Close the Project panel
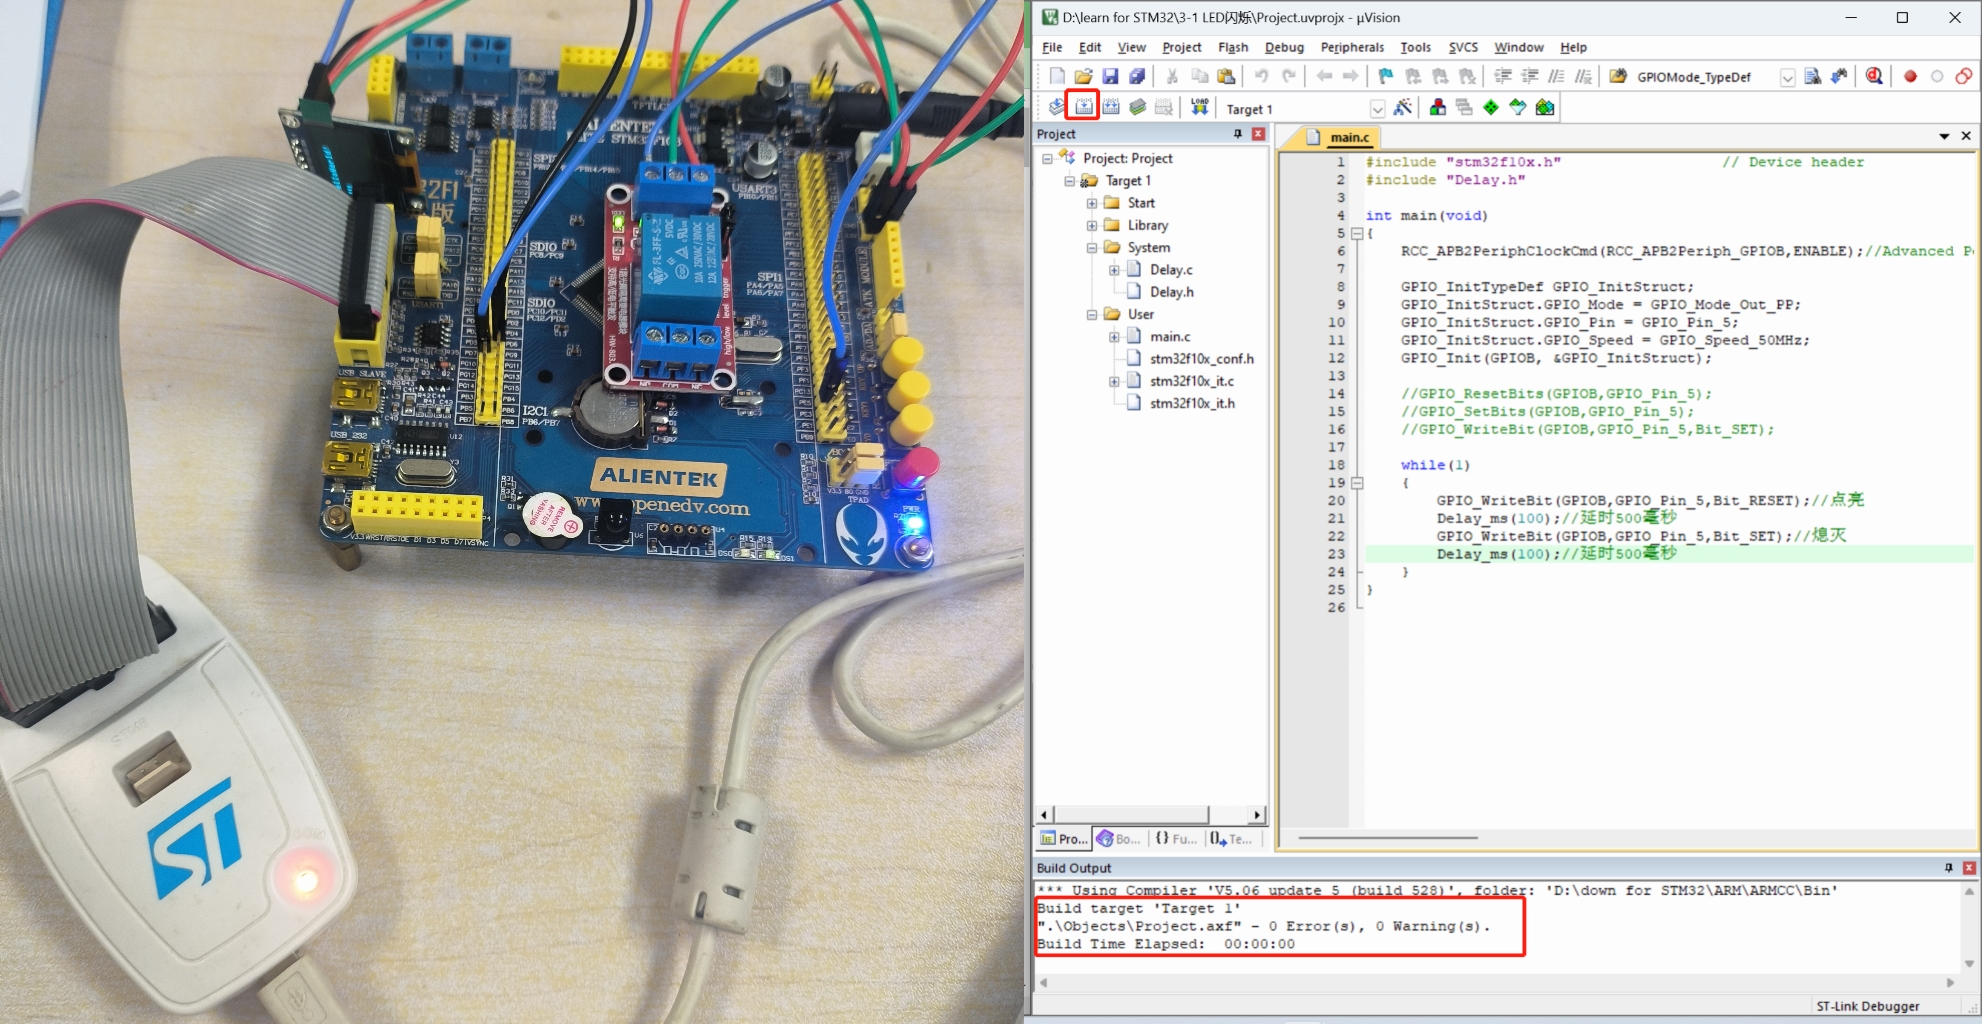1982x1024 pixels. click(x=1258, y=134)
